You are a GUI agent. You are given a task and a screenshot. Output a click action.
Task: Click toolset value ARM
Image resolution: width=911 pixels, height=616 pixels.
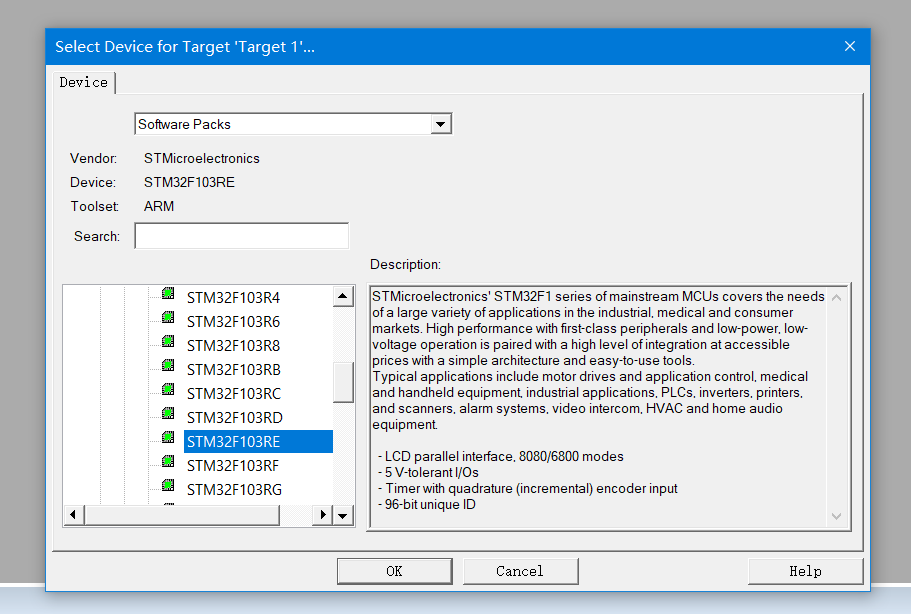[x=159, y=206]
